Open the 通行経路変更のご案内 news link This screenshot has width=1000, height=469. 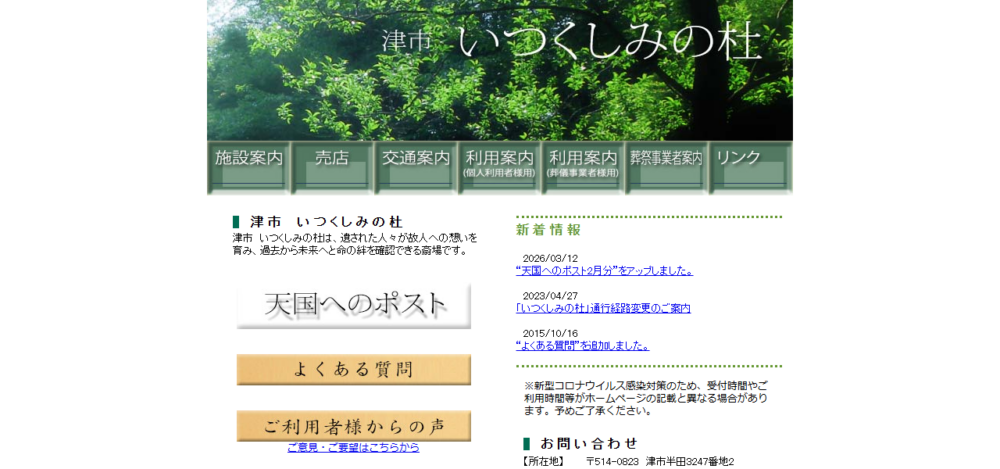603,309
